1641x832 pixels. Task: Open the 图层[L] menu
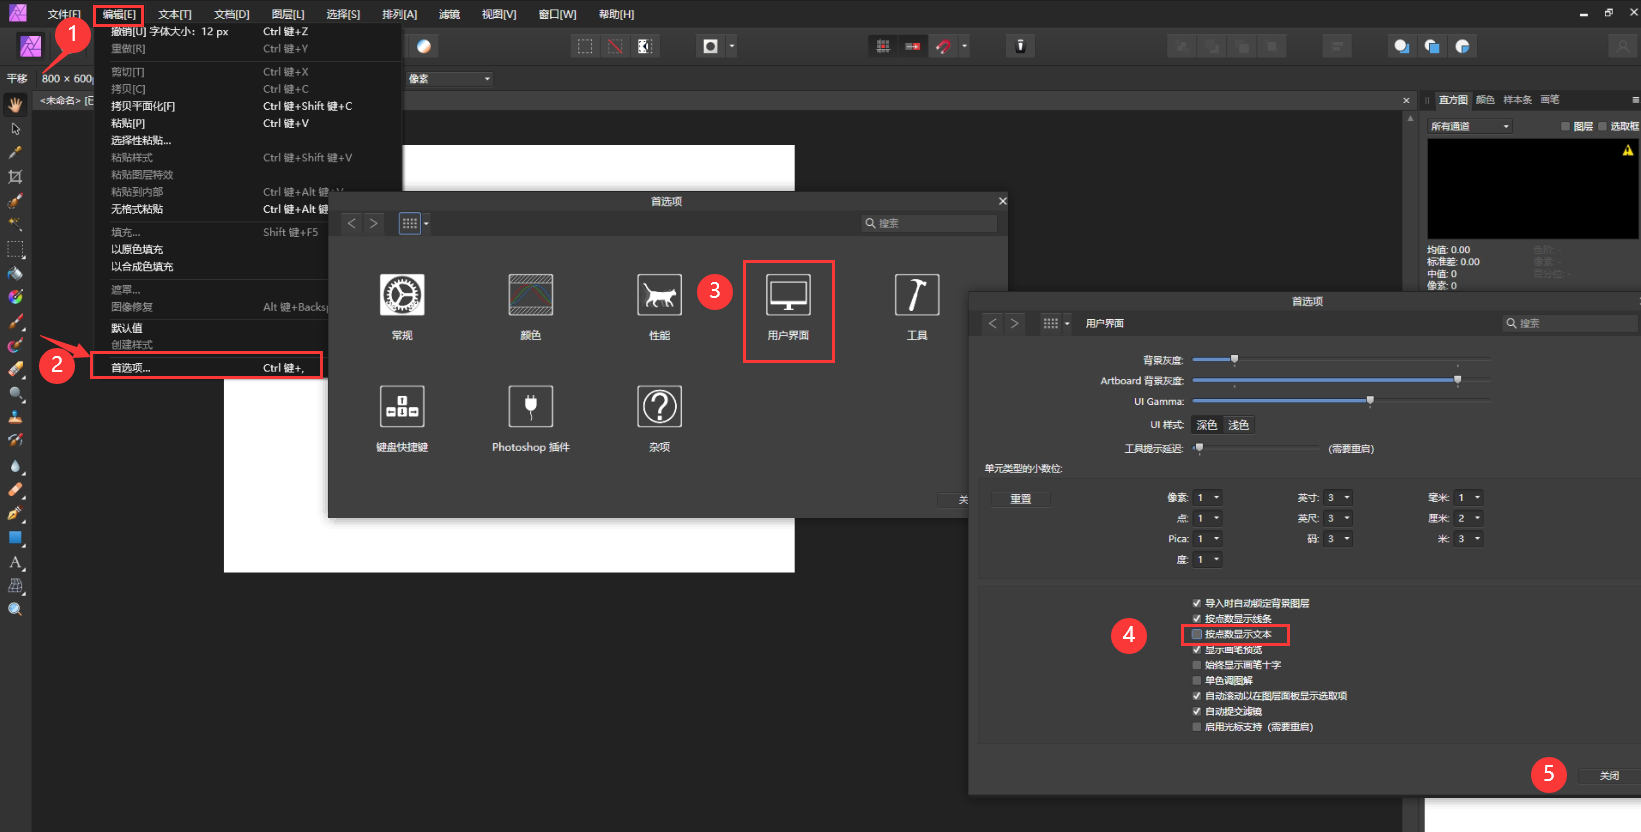pyautogui.click(x=287, y=14)
